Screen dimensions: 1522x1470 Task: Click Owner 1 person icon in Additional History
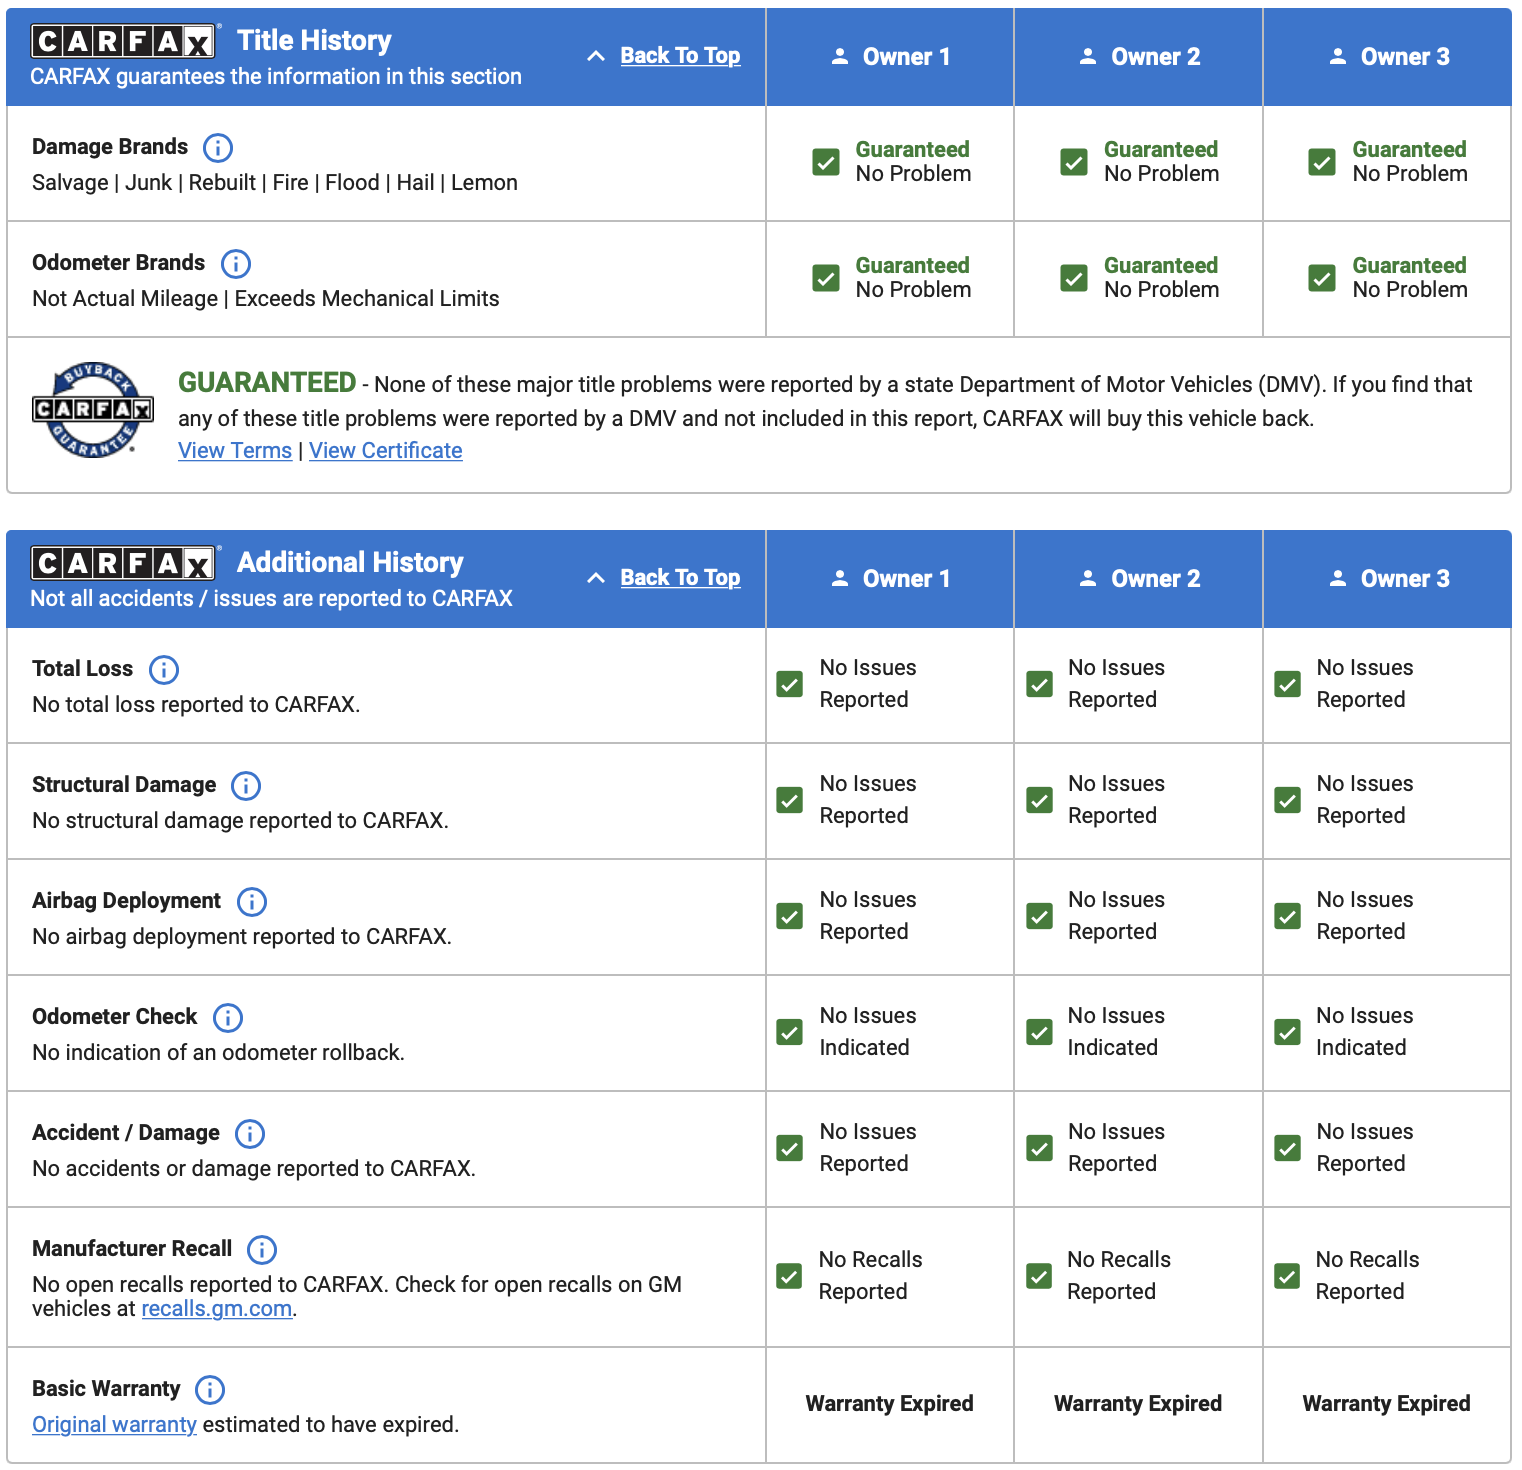point(840,579)
